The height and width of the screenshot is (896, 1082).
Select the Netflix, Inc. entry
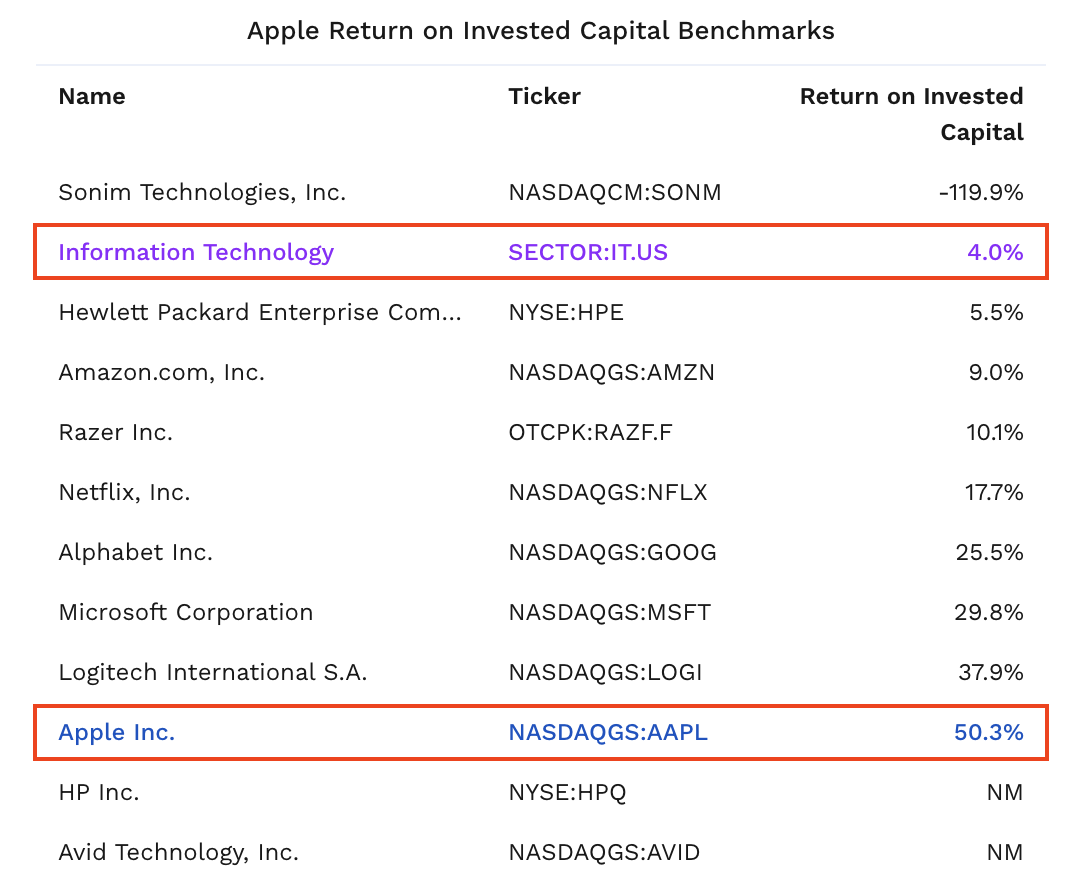point(124,492)
